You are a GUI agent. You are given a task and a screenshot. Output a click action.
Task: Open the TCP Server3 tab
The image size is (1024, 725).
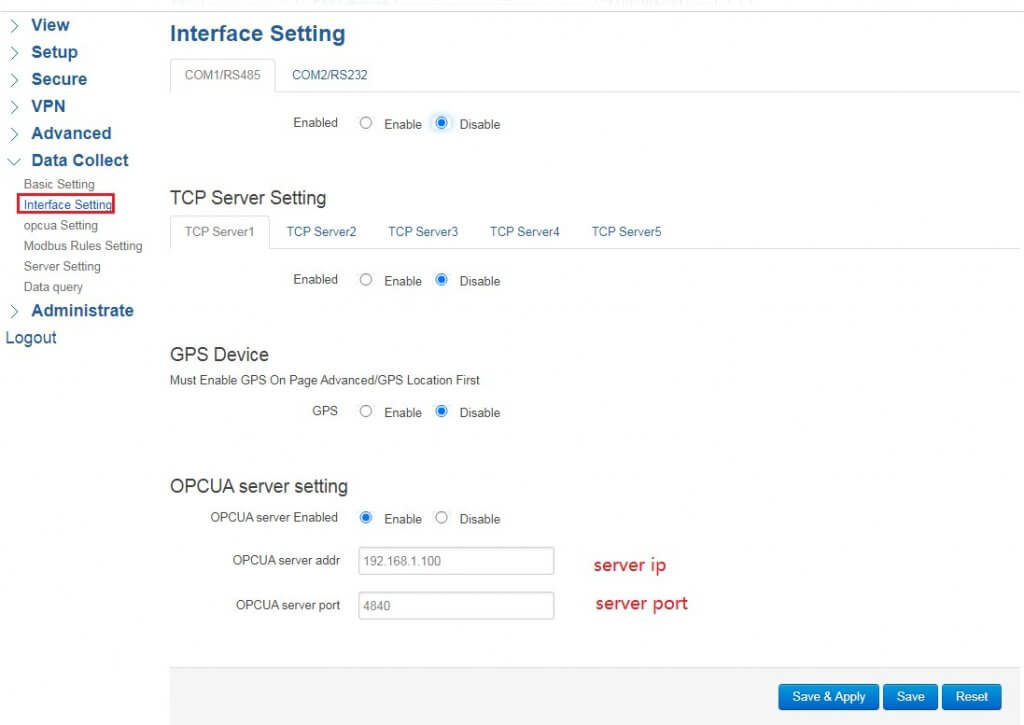pos(423,231)
